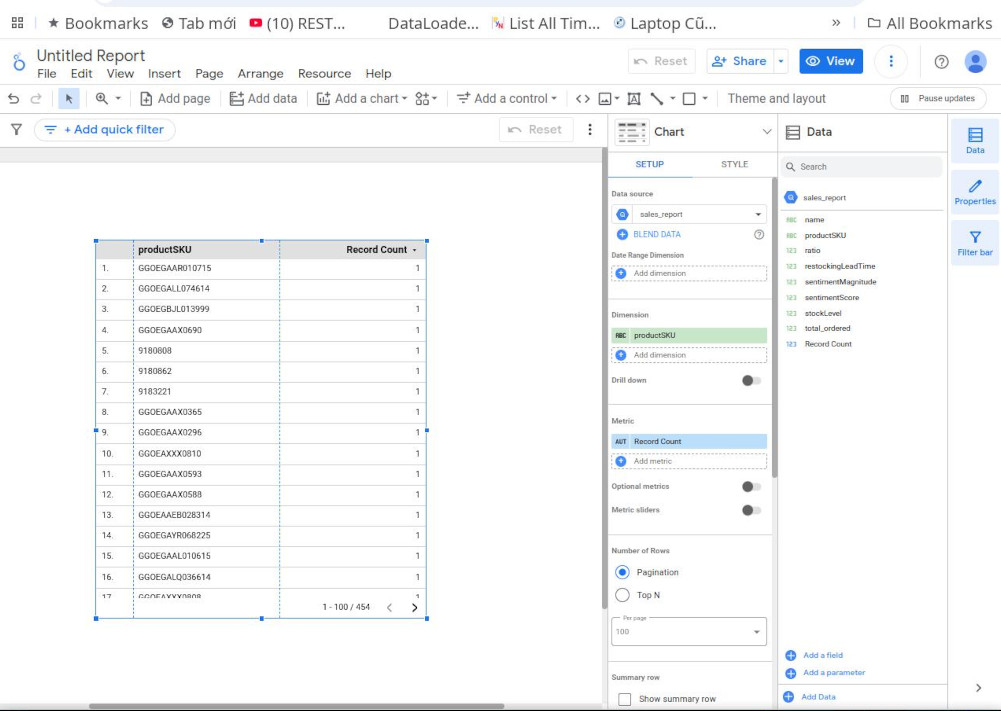Open the chart type dropdown
The image size is (1001, 711).
pyautogui.click(x=767, y=131)
